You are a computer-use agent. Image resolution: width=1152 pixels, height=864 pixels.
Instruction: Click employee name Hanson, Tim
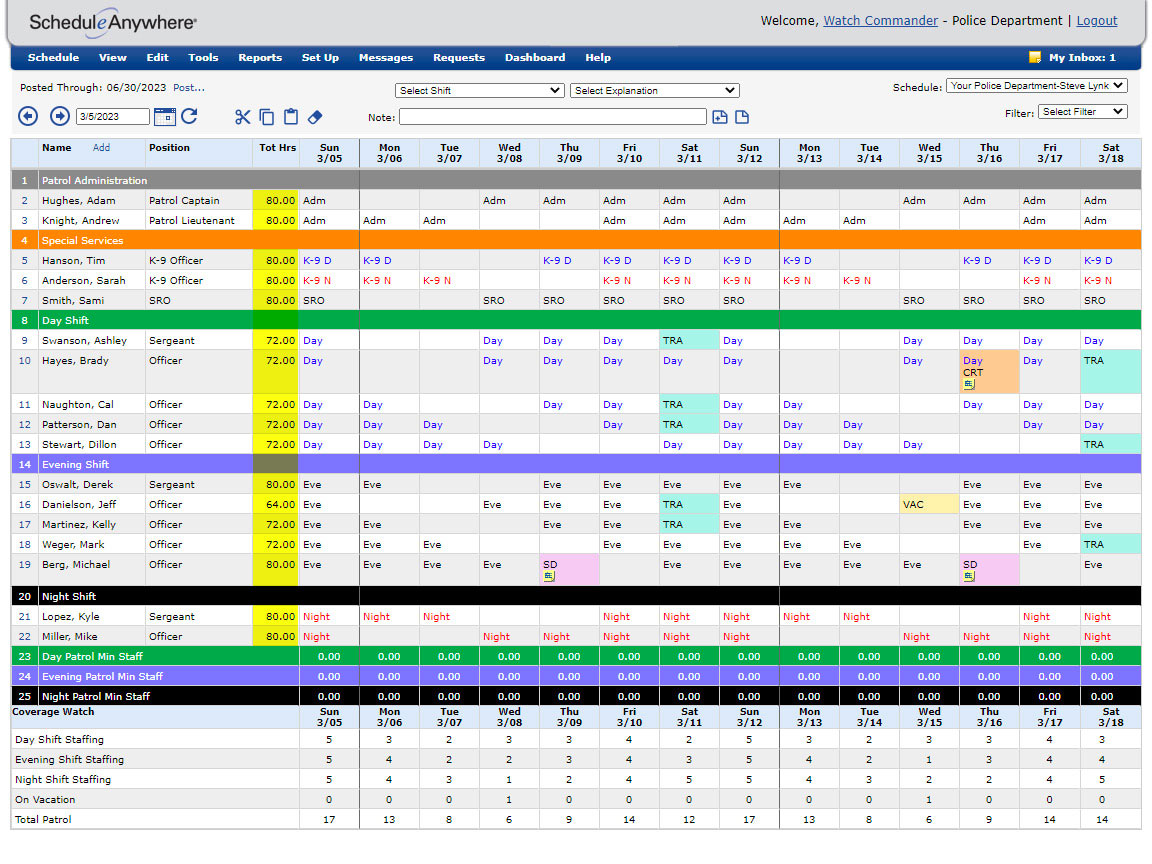[x=73, y=260]
